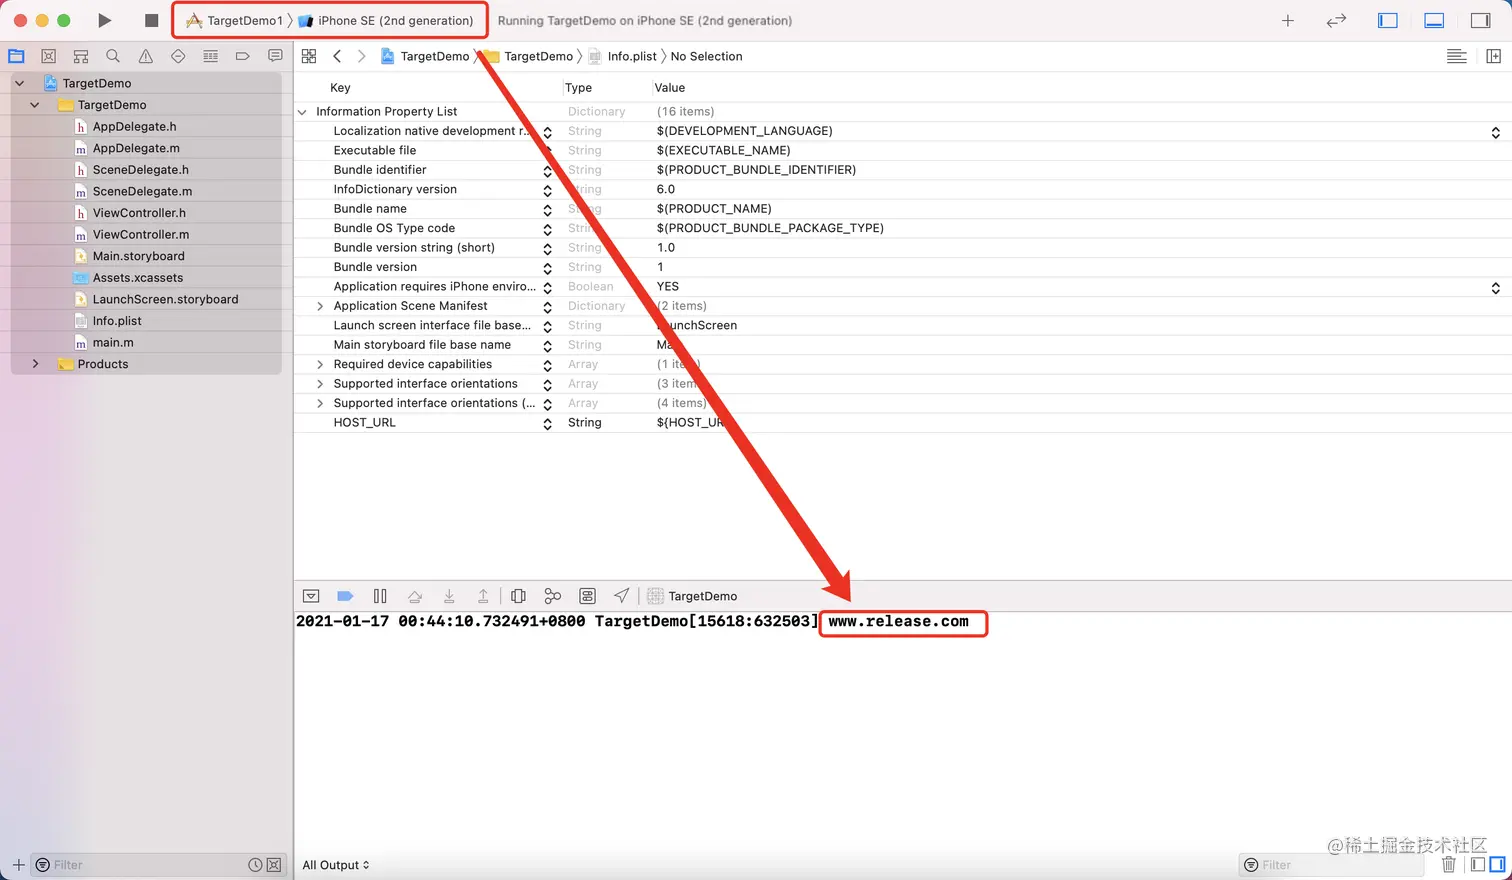Viewport: 1512px width, 880px height.
Task: Expand Required device capabilities array
Action: [x=320, y=364]
